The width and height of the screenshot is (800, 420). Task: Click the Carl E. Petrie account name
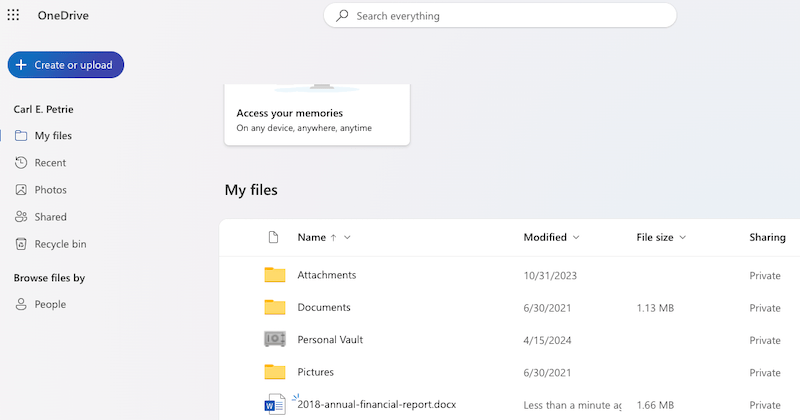pyautogui.click(x=43, y=109)
